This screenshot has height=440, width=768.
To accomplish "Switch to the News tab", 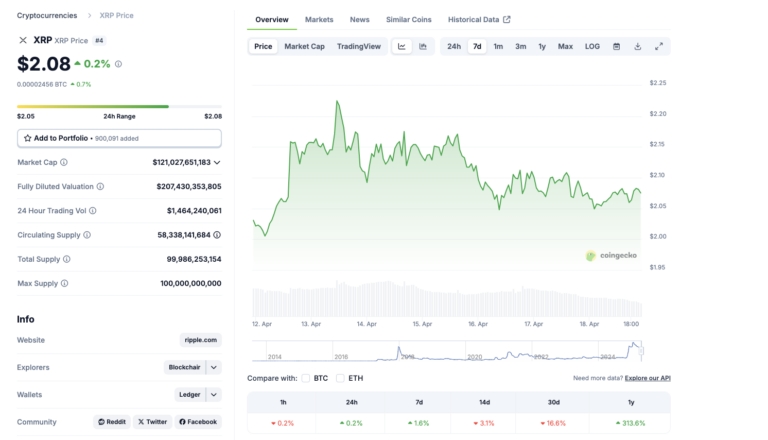I will (360, 20).
